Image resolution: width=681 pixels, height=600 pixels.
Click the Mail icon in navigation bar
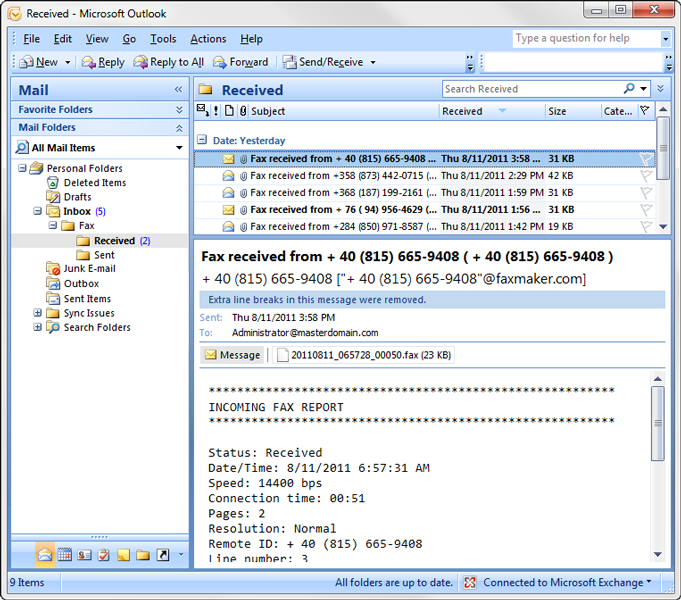45,555
